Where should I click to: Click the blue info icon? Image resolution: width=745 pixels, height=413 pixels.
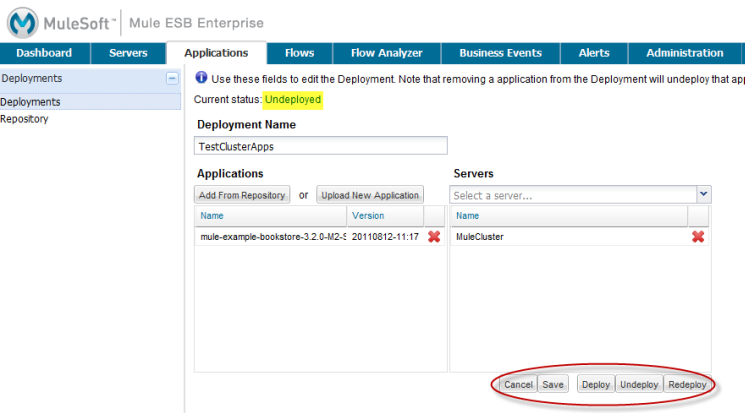(x=201, y=77)
